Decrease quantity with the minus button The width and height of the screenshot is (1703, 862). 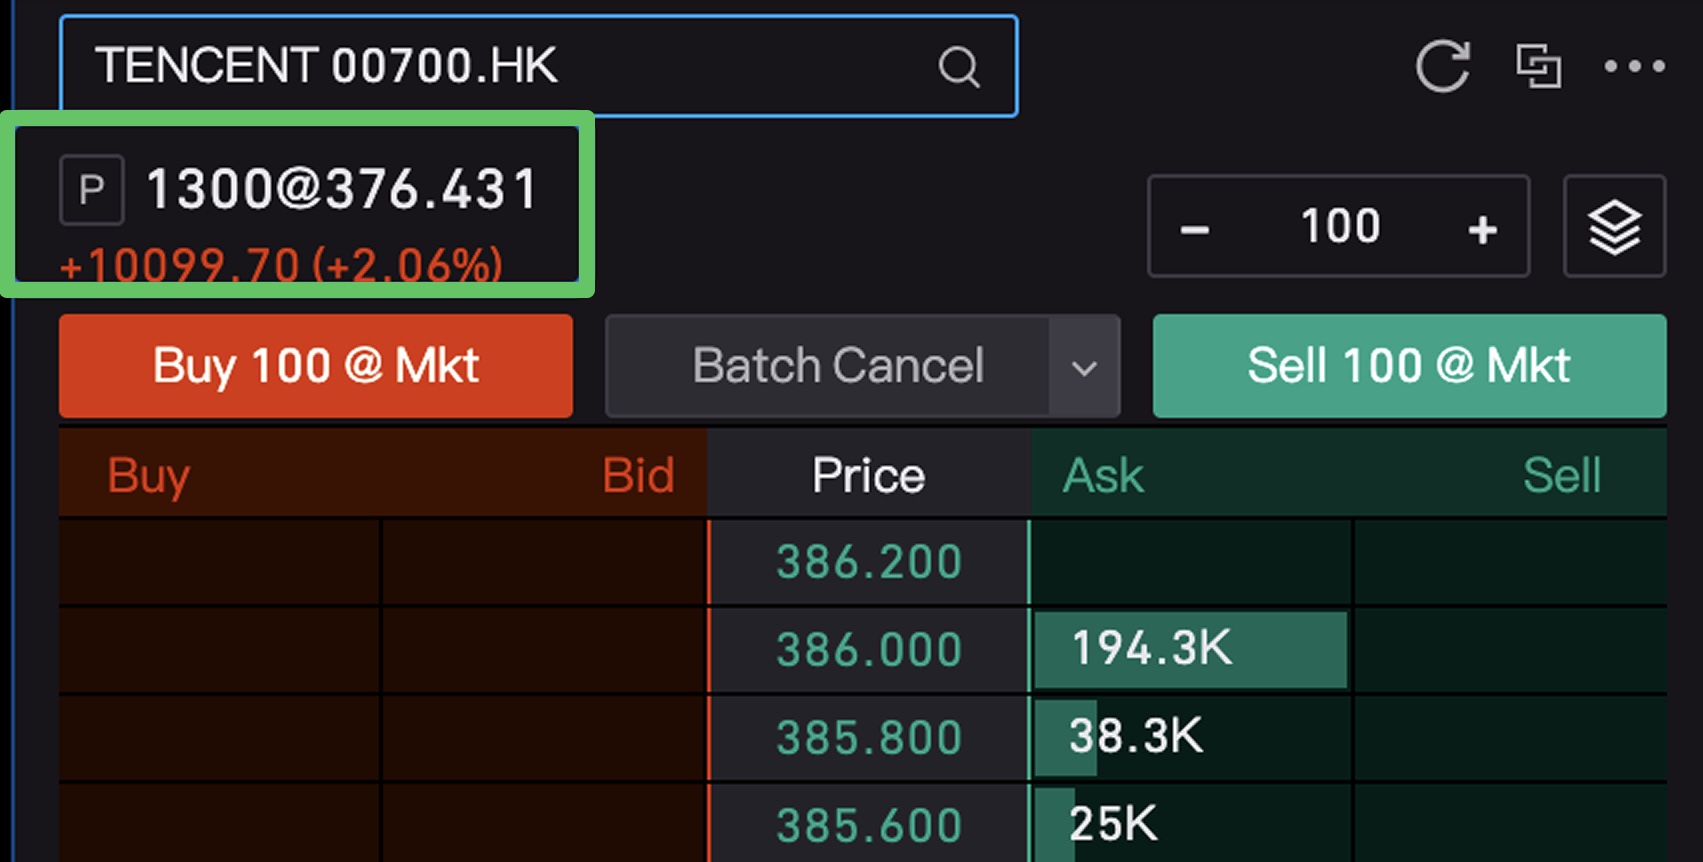[1195, 229]
